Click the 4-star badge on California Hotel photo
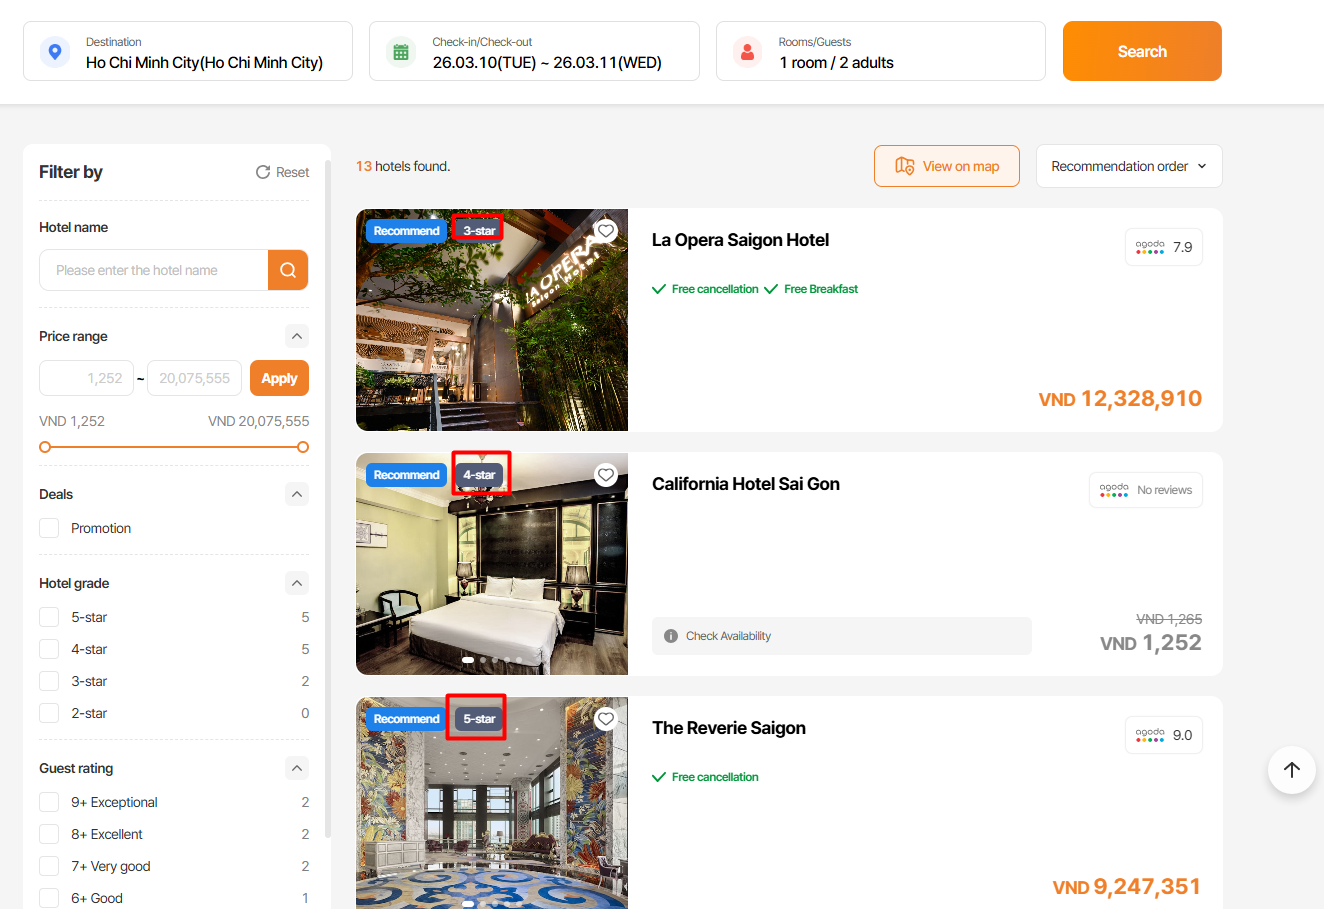Image resolution: width=1324 pixels, height=909 pixels. [x=479, y=475]
